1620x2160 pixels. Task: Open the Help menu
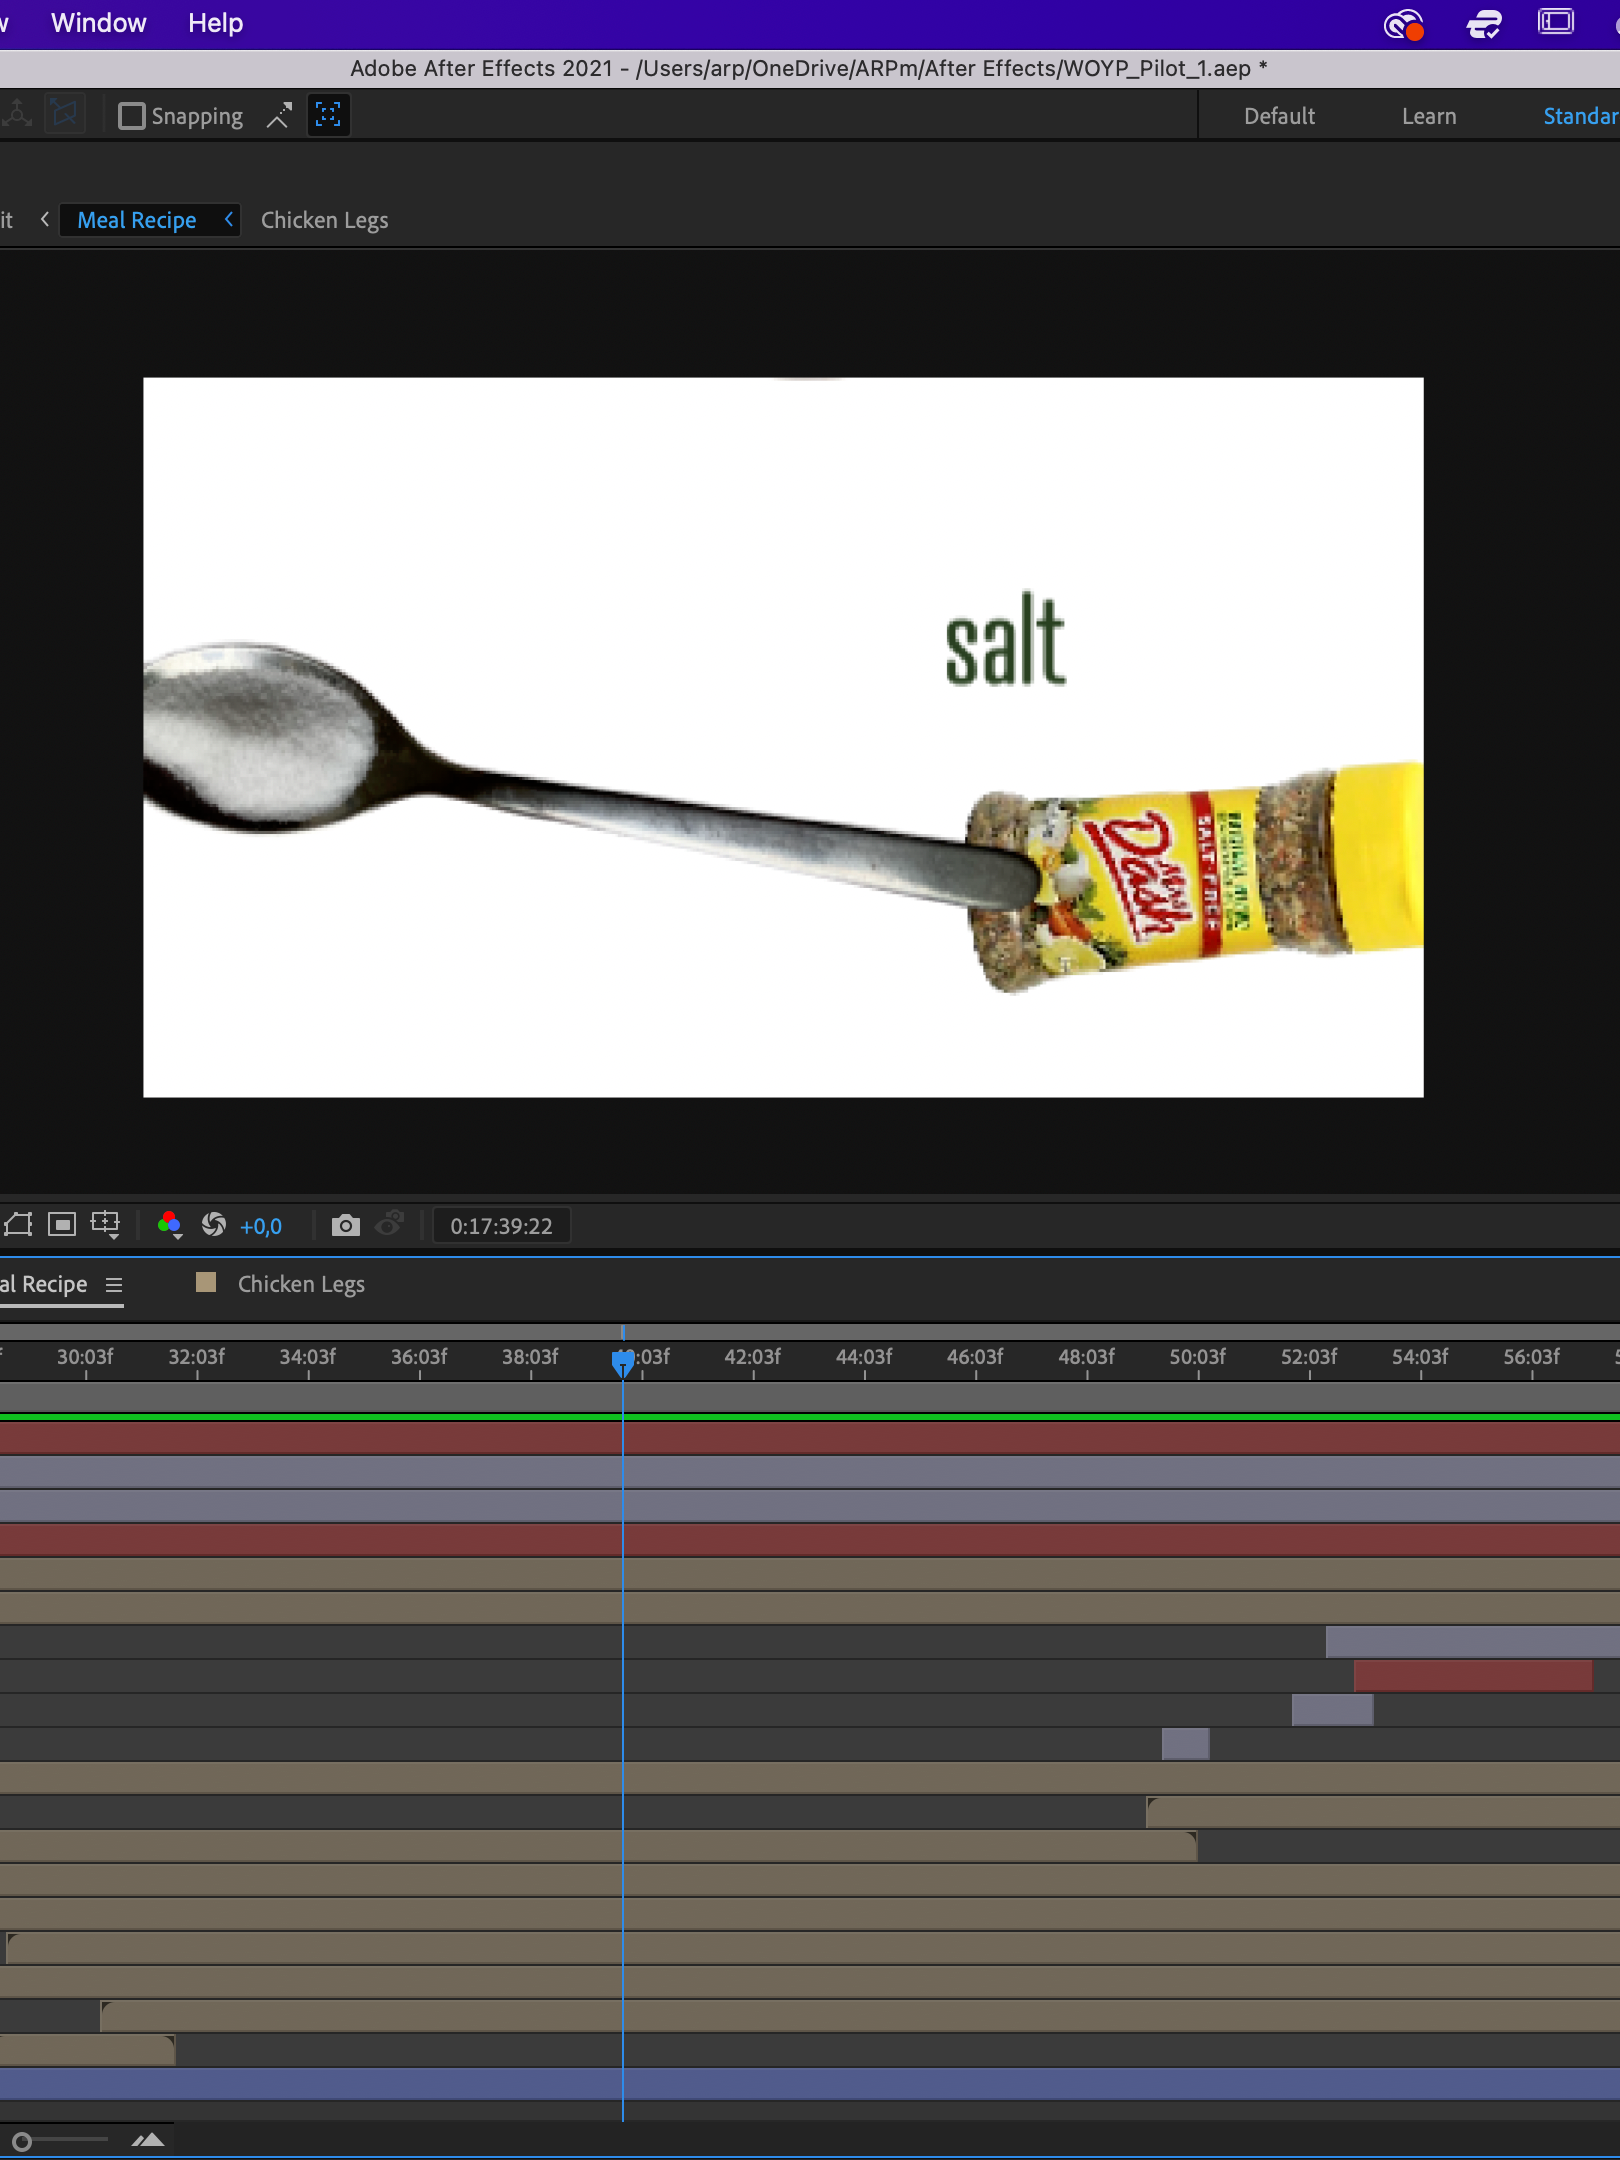pos(215,23)
